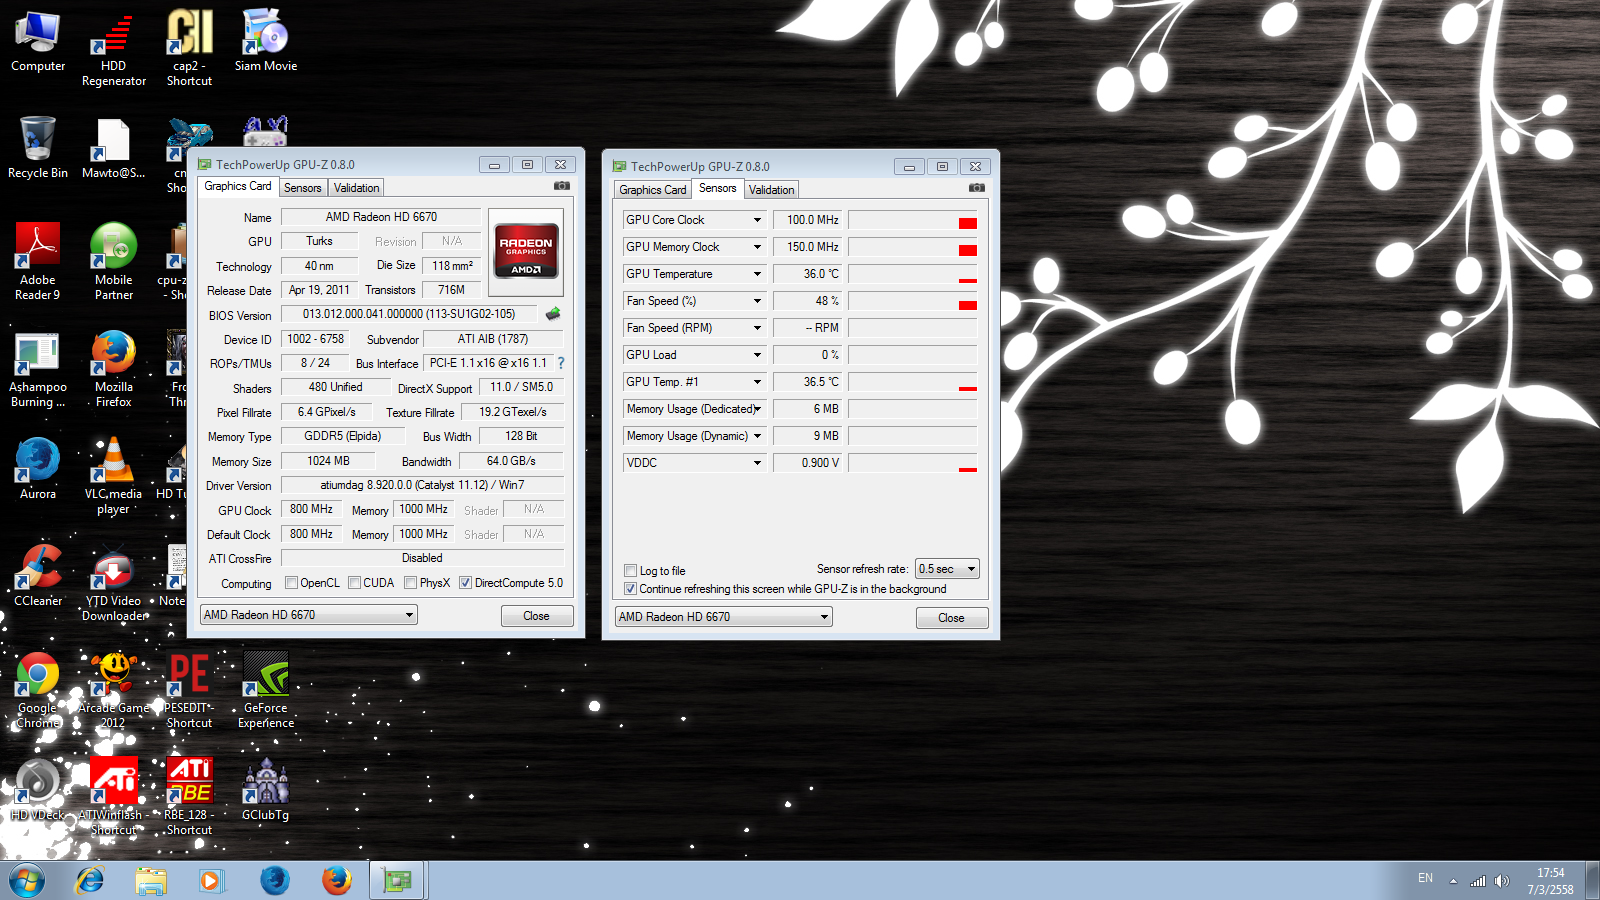
Task: Click GPU-Z taskbar button
Action: click(x=398, y=881)
